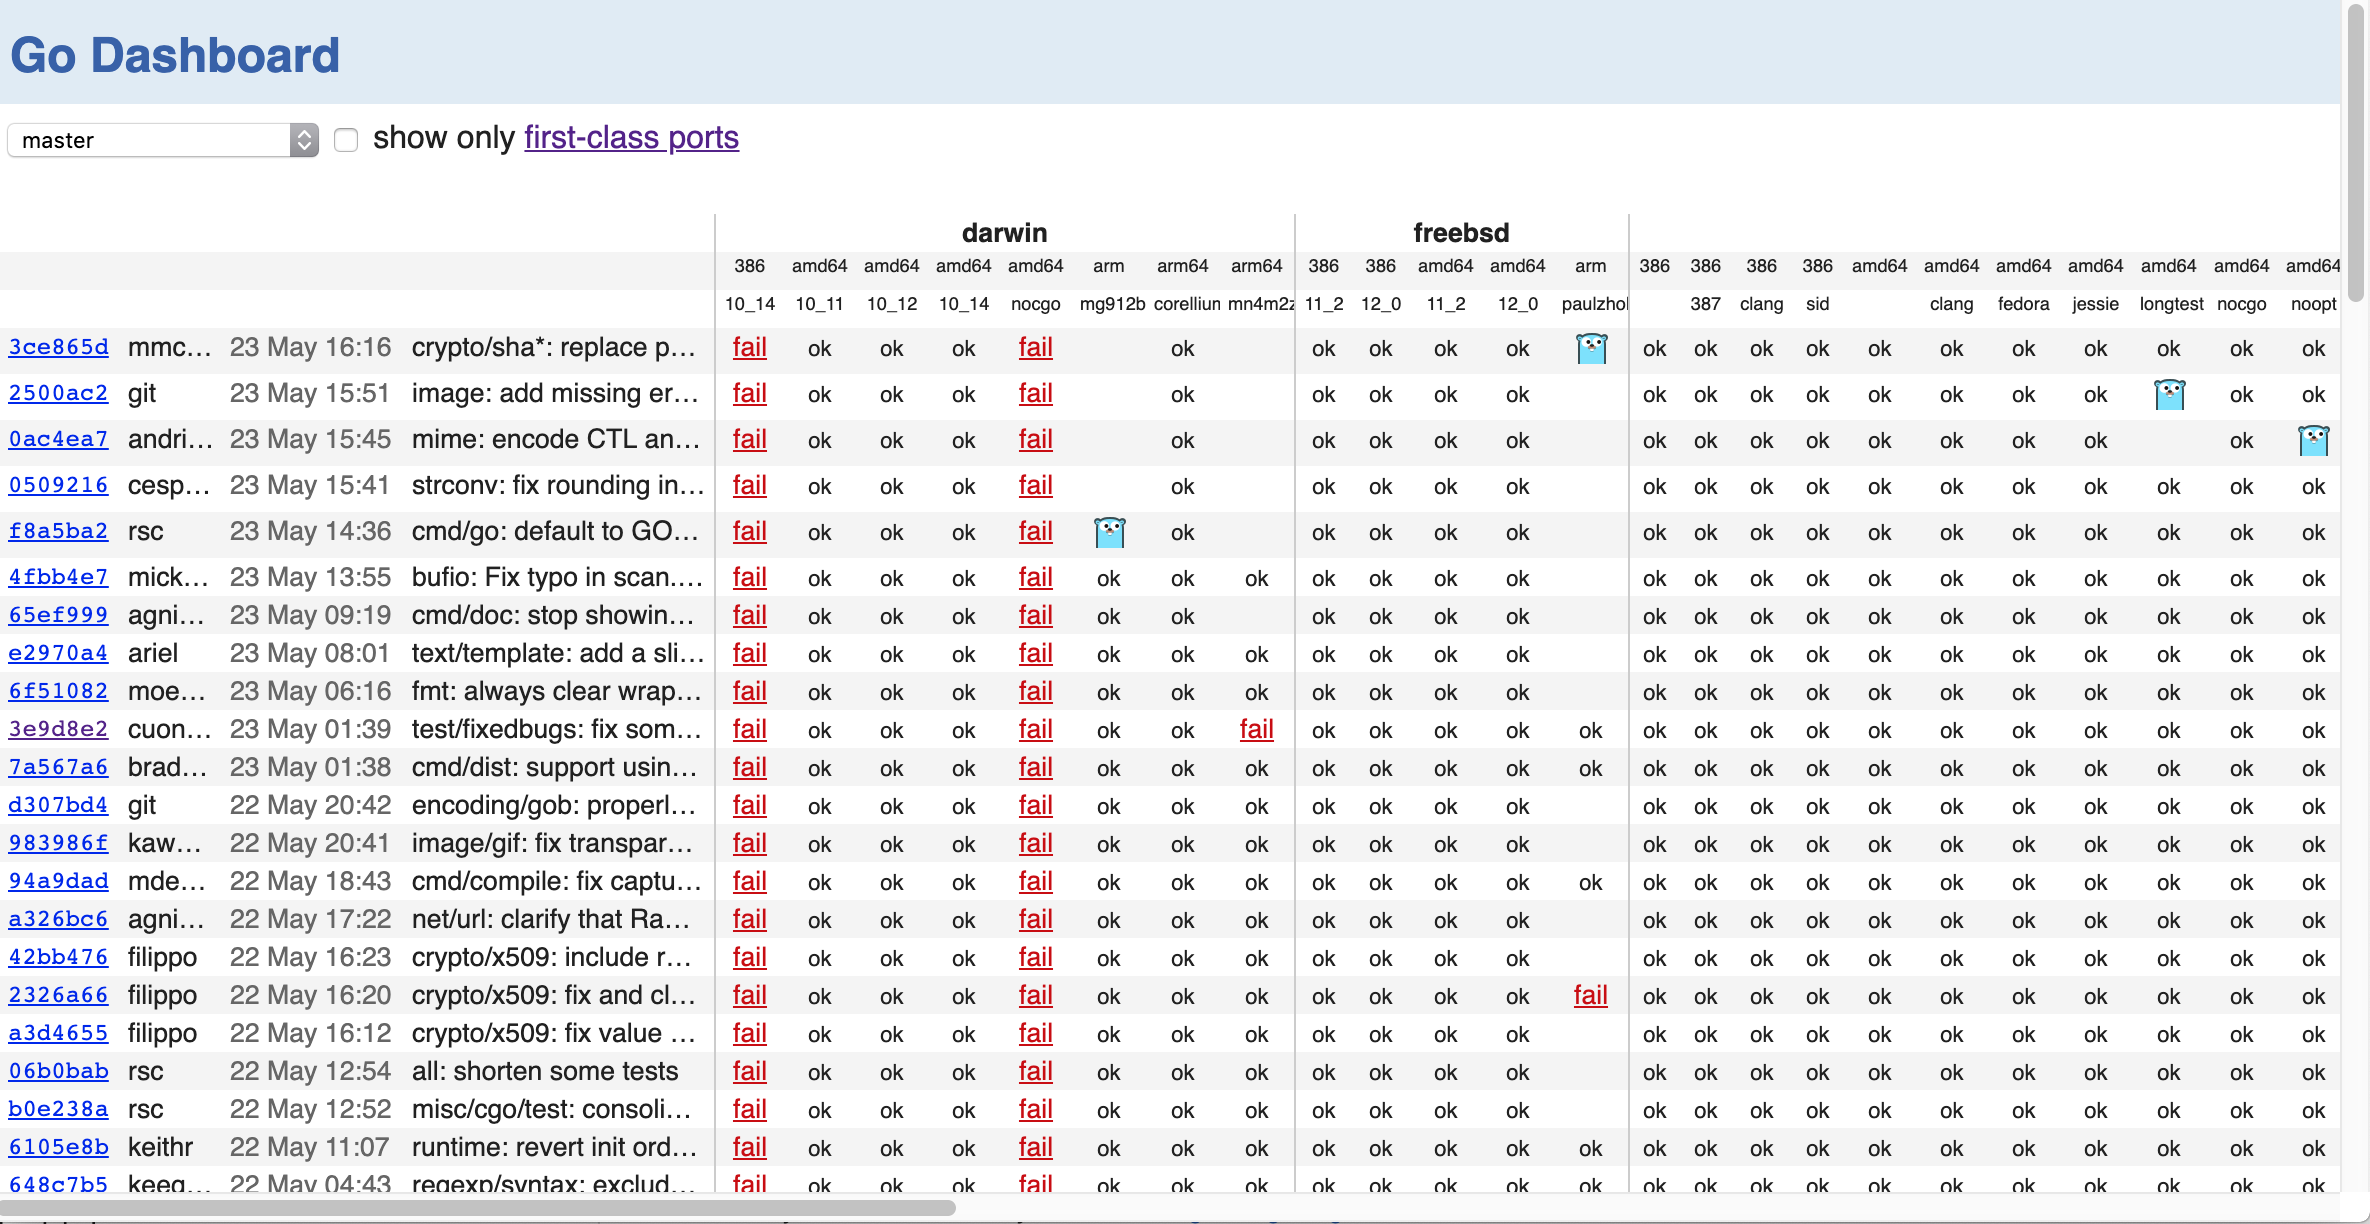2370x1224 pixels.
Task: Click the horizontal scrollbar thumb
Action: click(x=477, y=1207)
